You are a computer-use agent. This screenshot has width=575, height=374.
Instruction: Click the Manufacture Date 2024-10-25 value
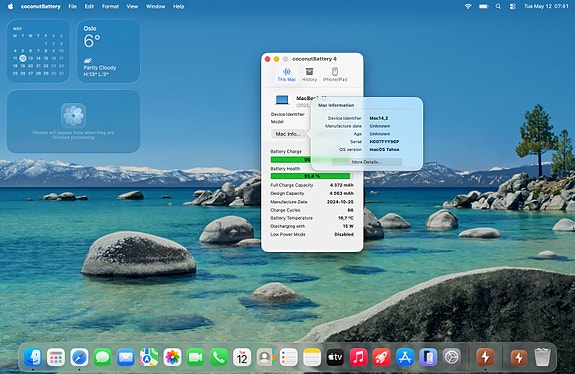click(340, 202)
